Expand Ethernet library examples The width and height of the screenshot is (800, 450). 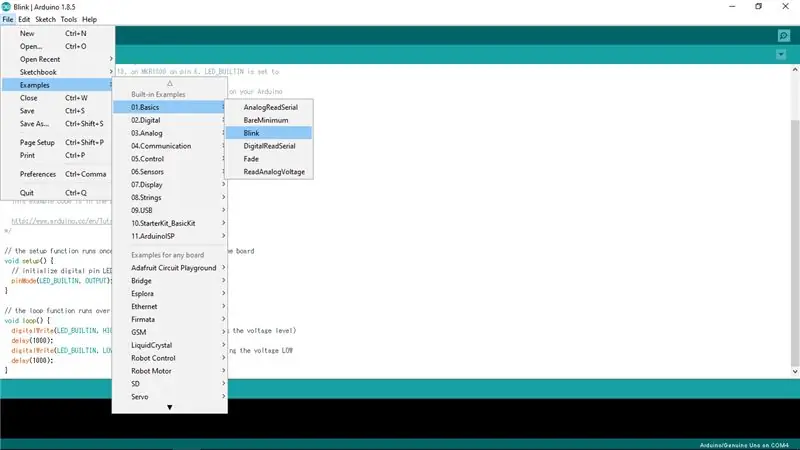click(x=169, y=307)
